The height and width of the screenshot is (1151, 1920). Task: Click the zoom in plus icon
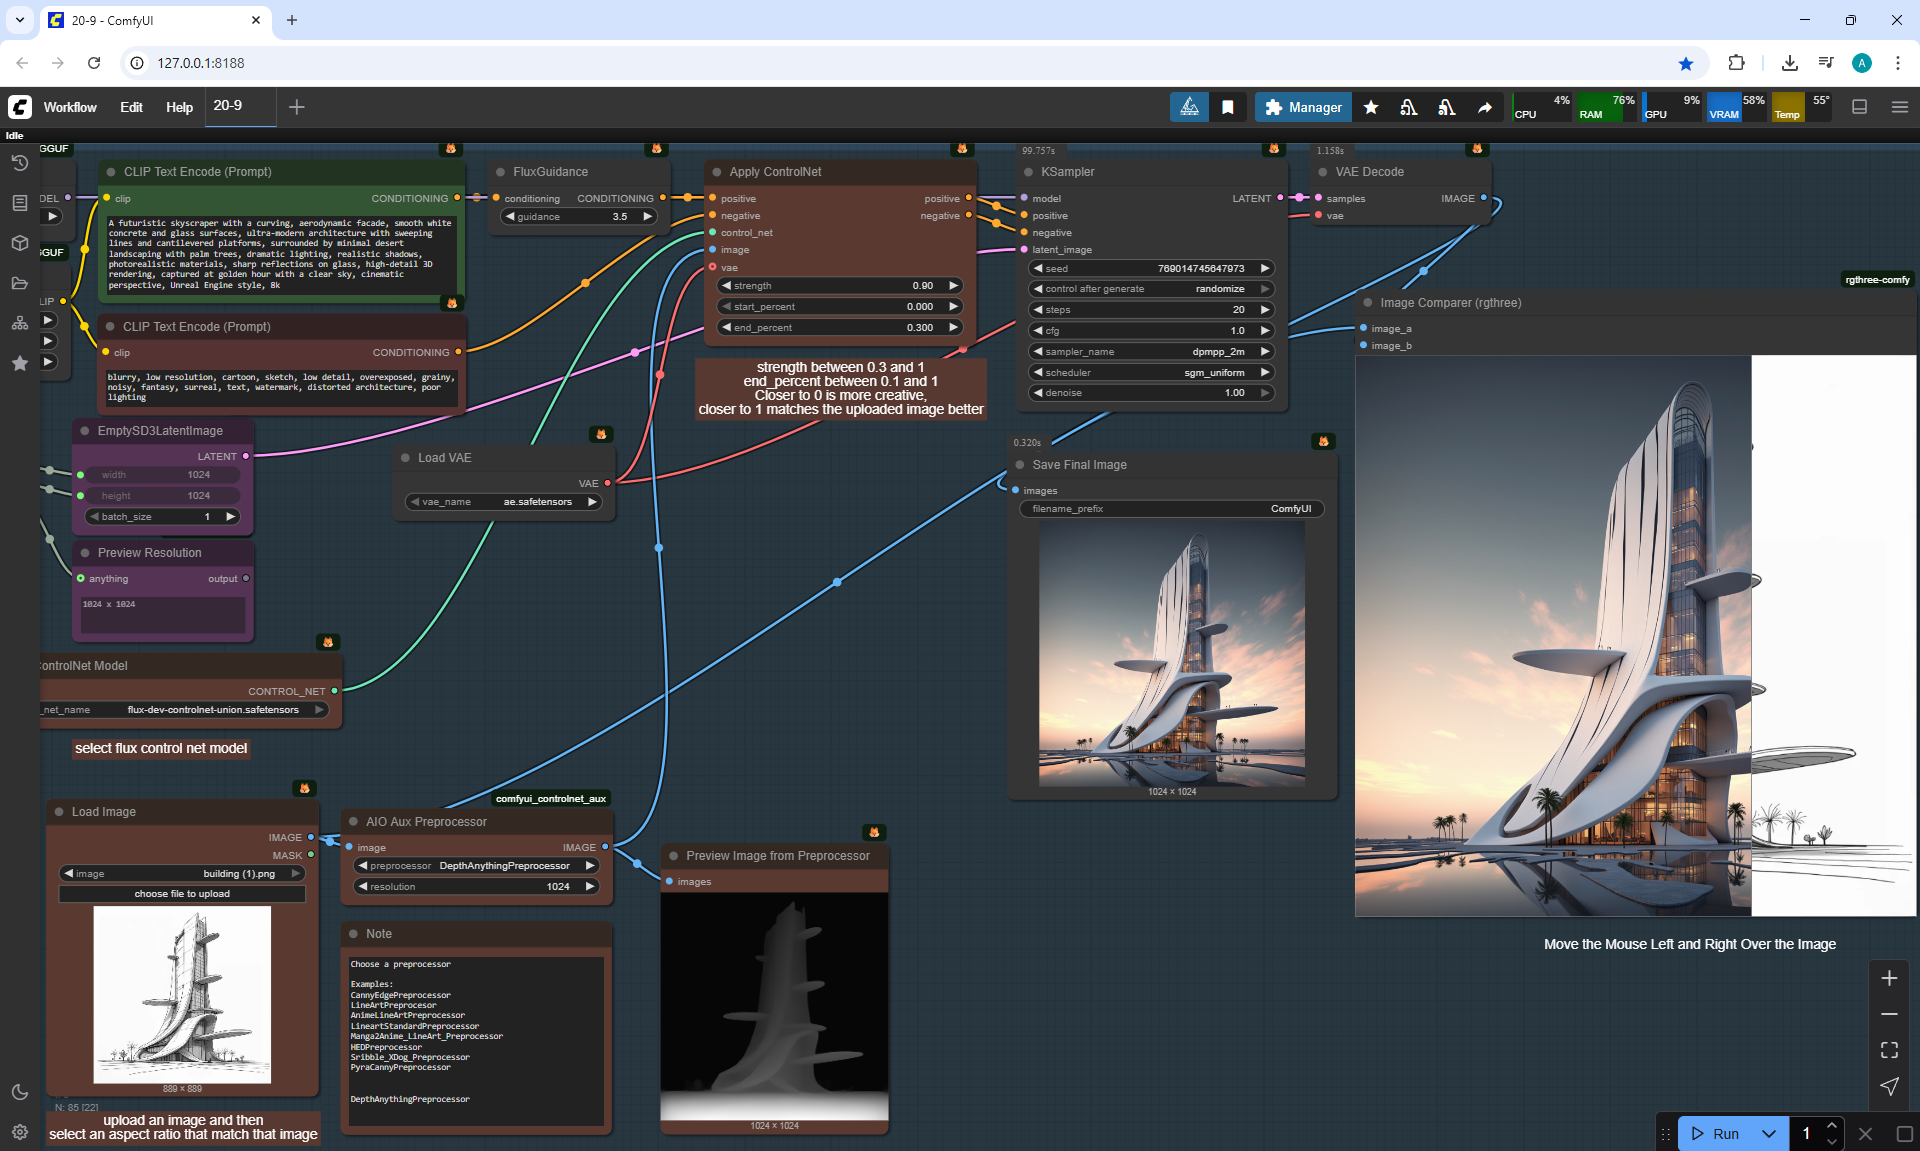[x=1888, y=978]
